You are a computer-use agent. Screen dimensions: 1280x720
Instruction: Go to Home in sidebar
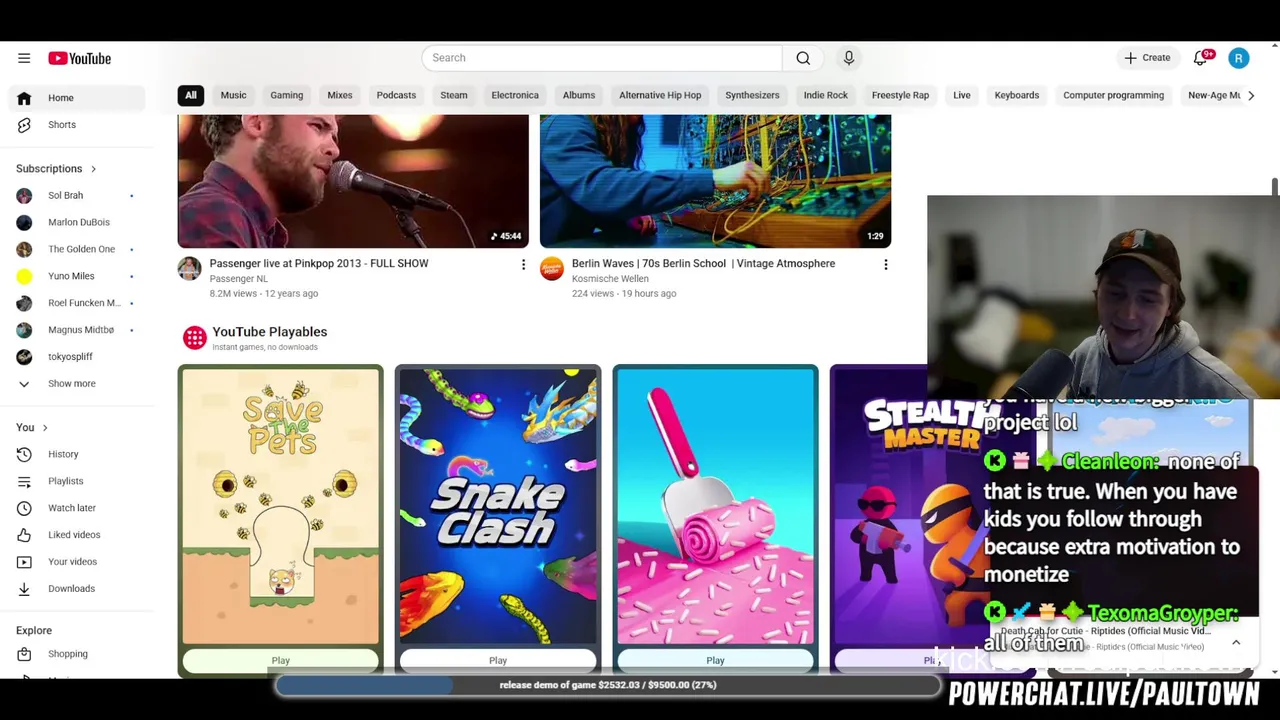point(78,98)
